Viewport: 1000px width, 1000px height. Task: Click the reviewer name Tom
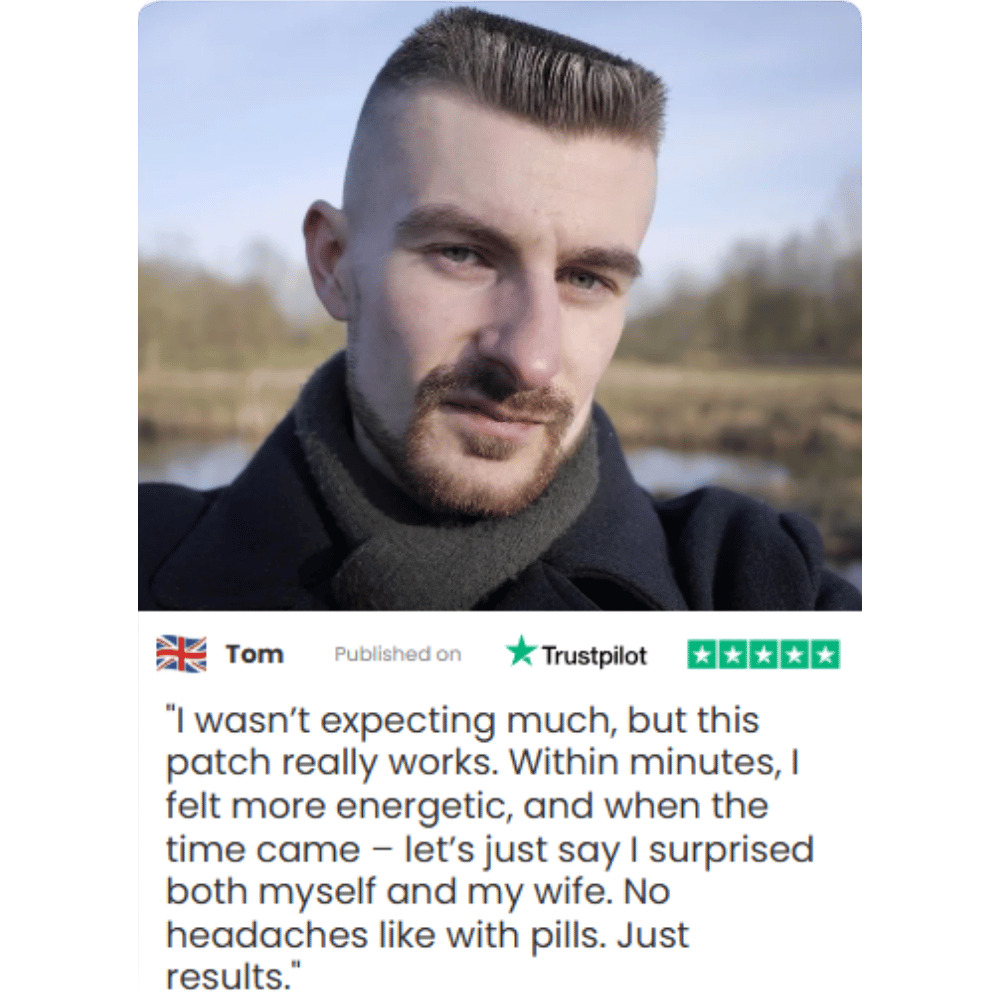tap(254, 654)
